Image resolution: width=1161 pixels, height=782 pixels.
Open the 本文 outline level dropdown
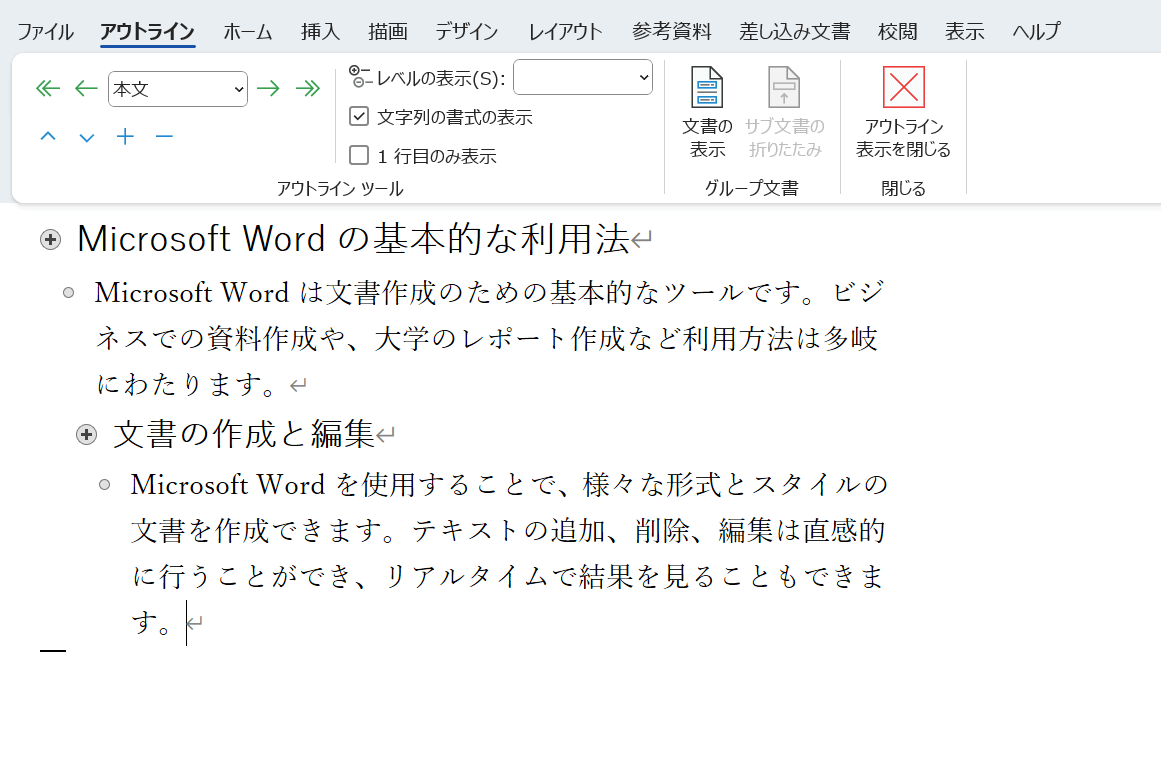pyautogui.click(x=178, y=89)
